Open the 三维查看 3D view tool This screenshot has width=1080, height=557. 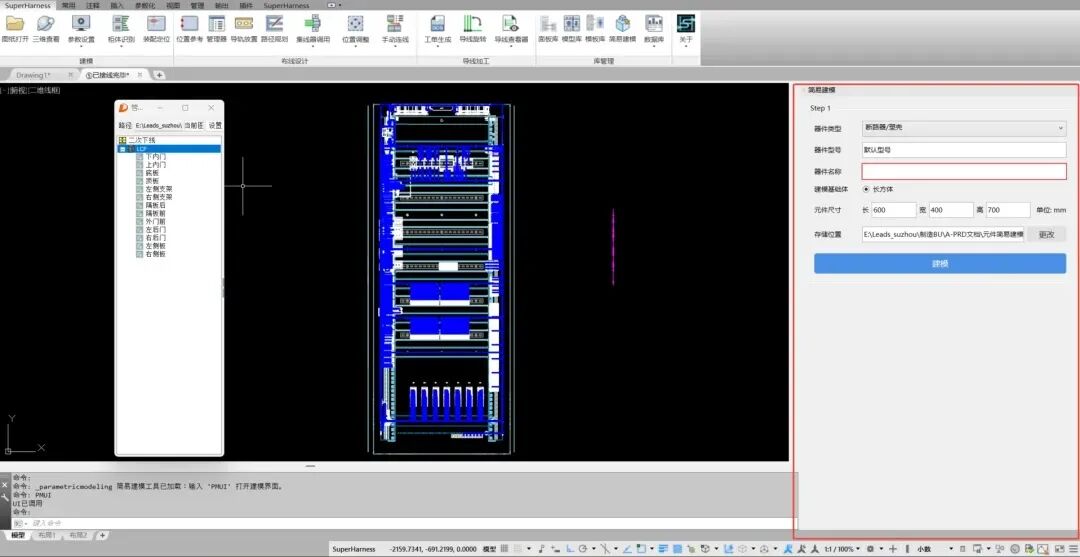point(46,24)
